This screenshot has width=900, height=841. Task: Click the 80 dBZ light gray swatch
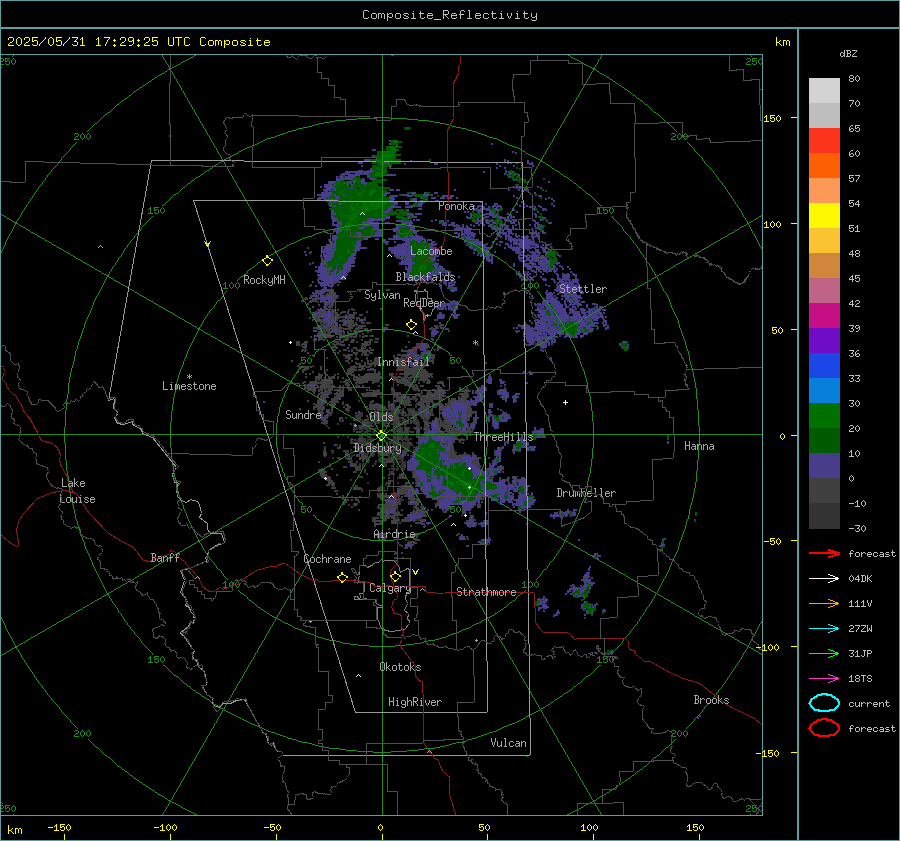coord(824,90)
